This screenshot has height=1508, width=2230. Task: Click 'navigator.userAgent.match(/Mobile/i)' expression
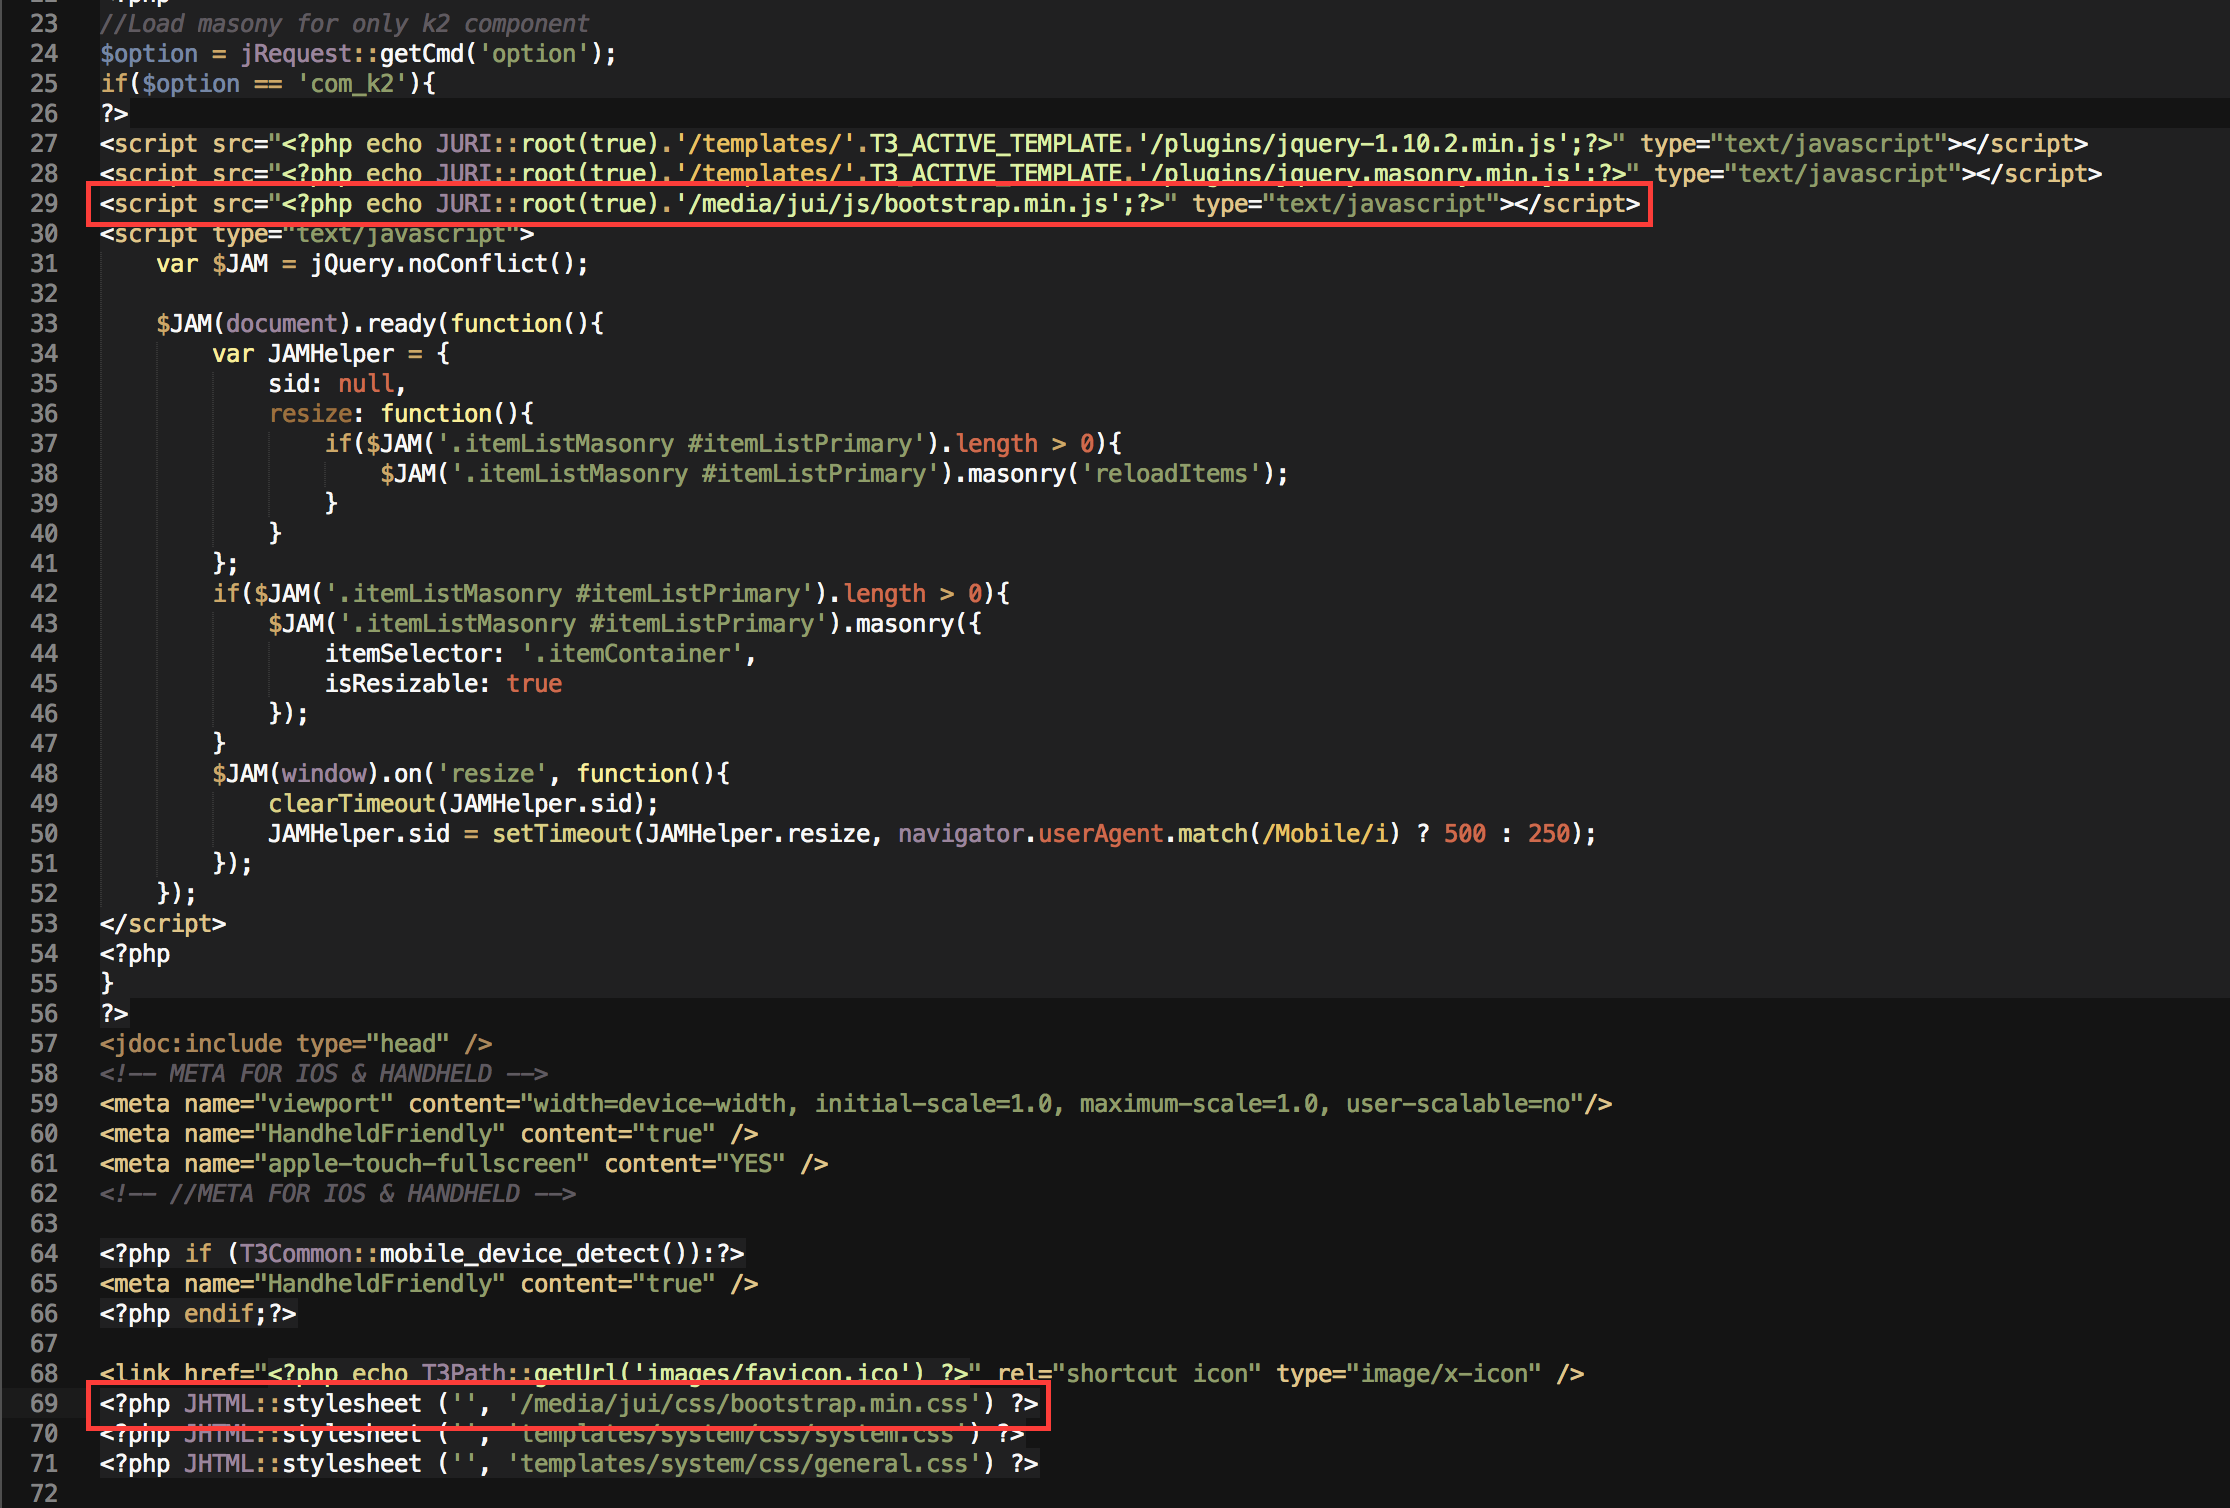1149,834
